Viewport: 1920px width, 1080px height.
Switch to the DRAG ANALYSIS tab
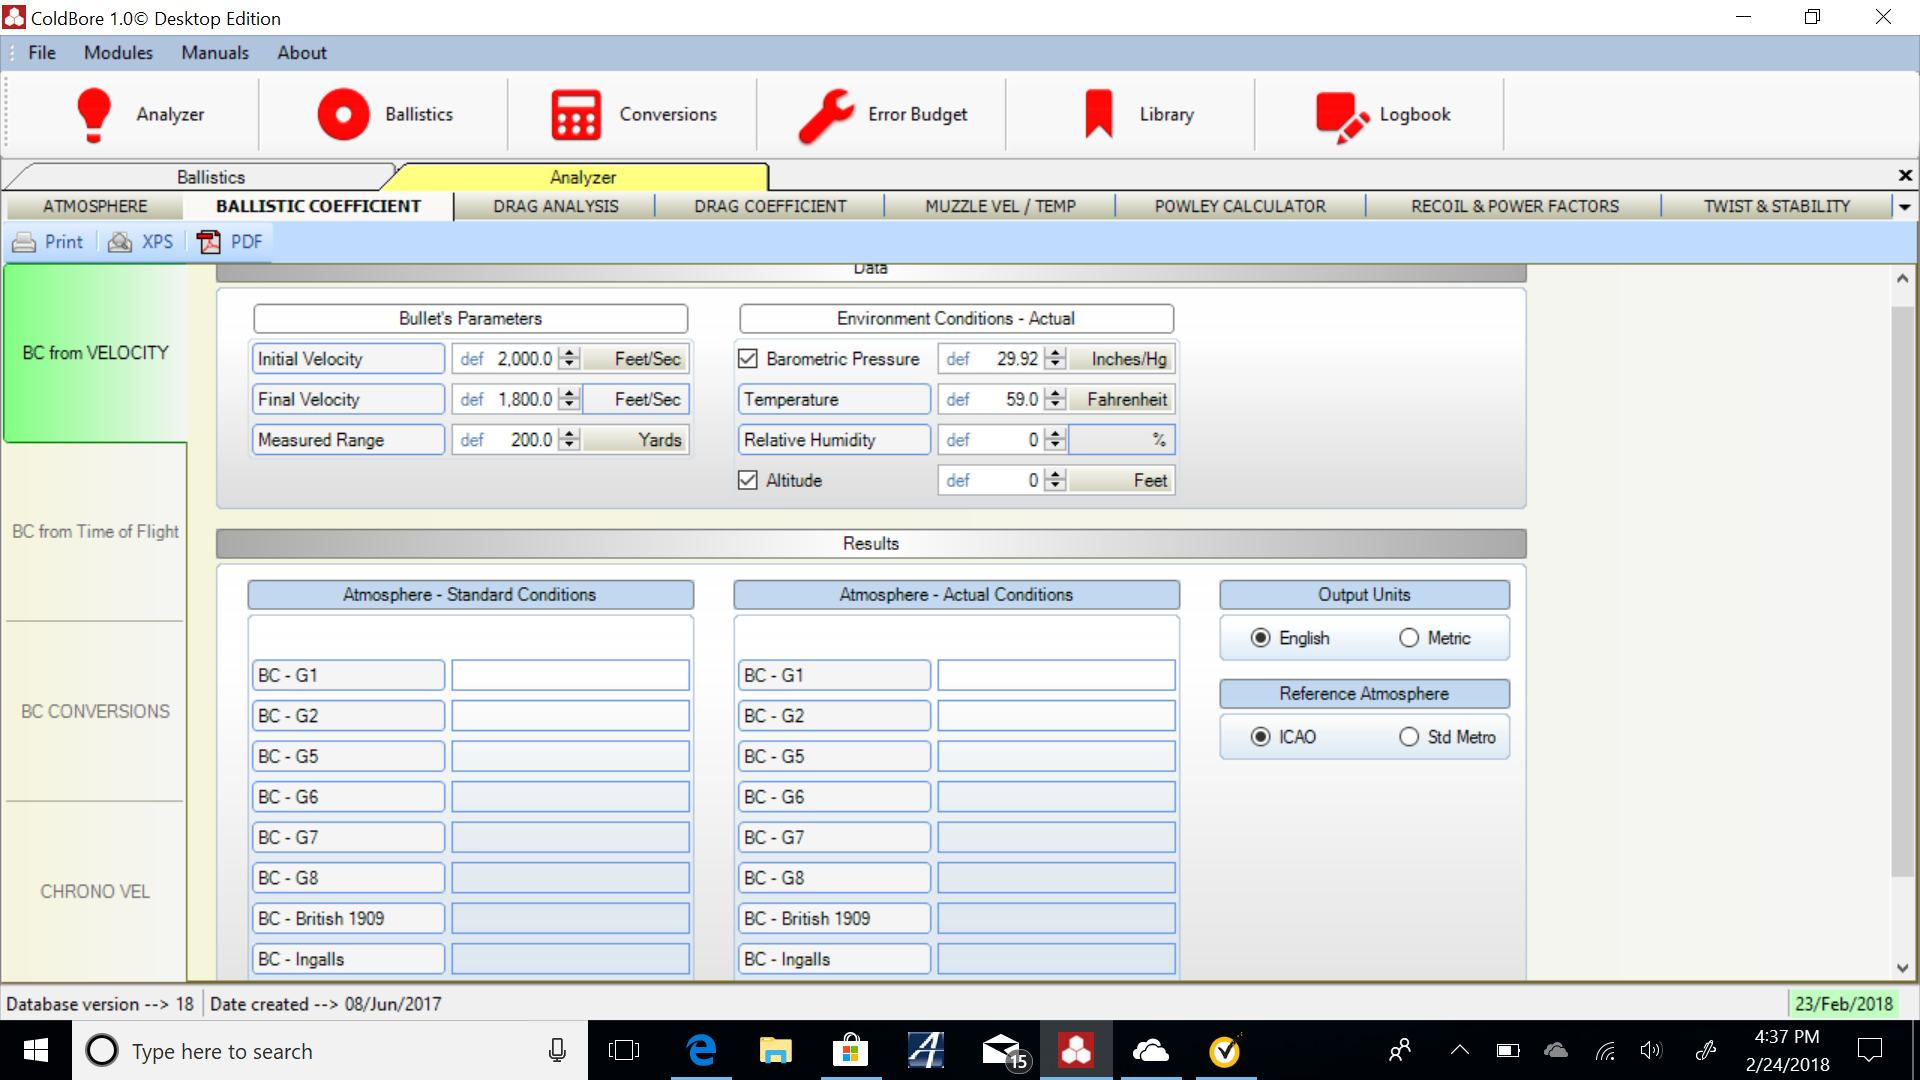pos(555,206)
